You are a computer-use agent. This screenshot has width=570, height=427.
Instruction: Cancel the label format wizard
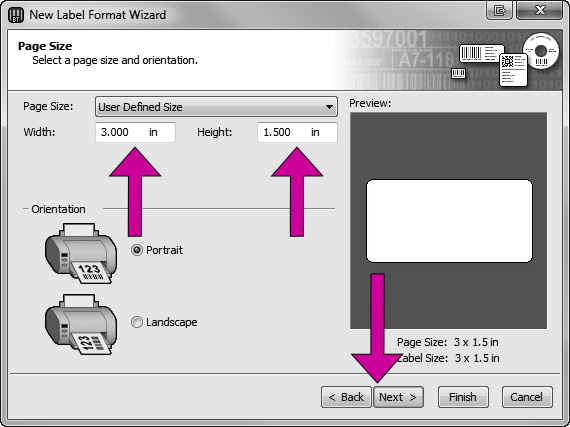pyautogui.click(x=527, y=397)
